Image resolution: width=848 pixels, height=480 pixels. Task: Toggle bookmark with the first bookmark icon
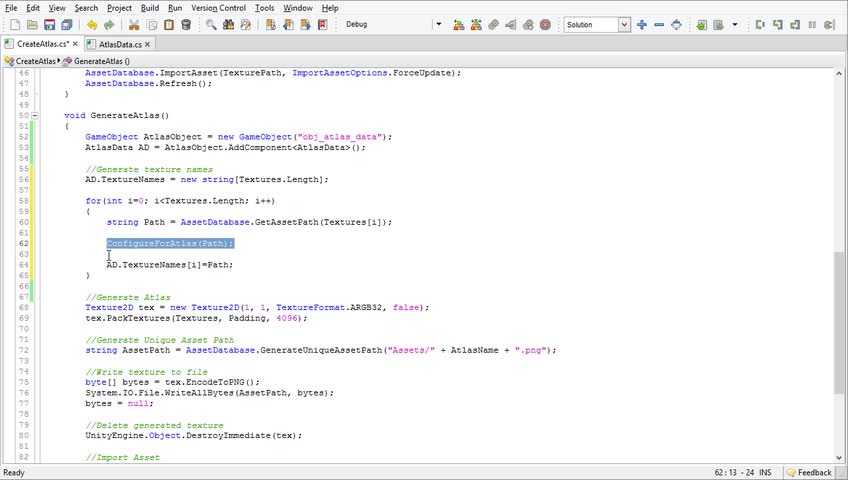pyautogui.click(x=271, y=25)
